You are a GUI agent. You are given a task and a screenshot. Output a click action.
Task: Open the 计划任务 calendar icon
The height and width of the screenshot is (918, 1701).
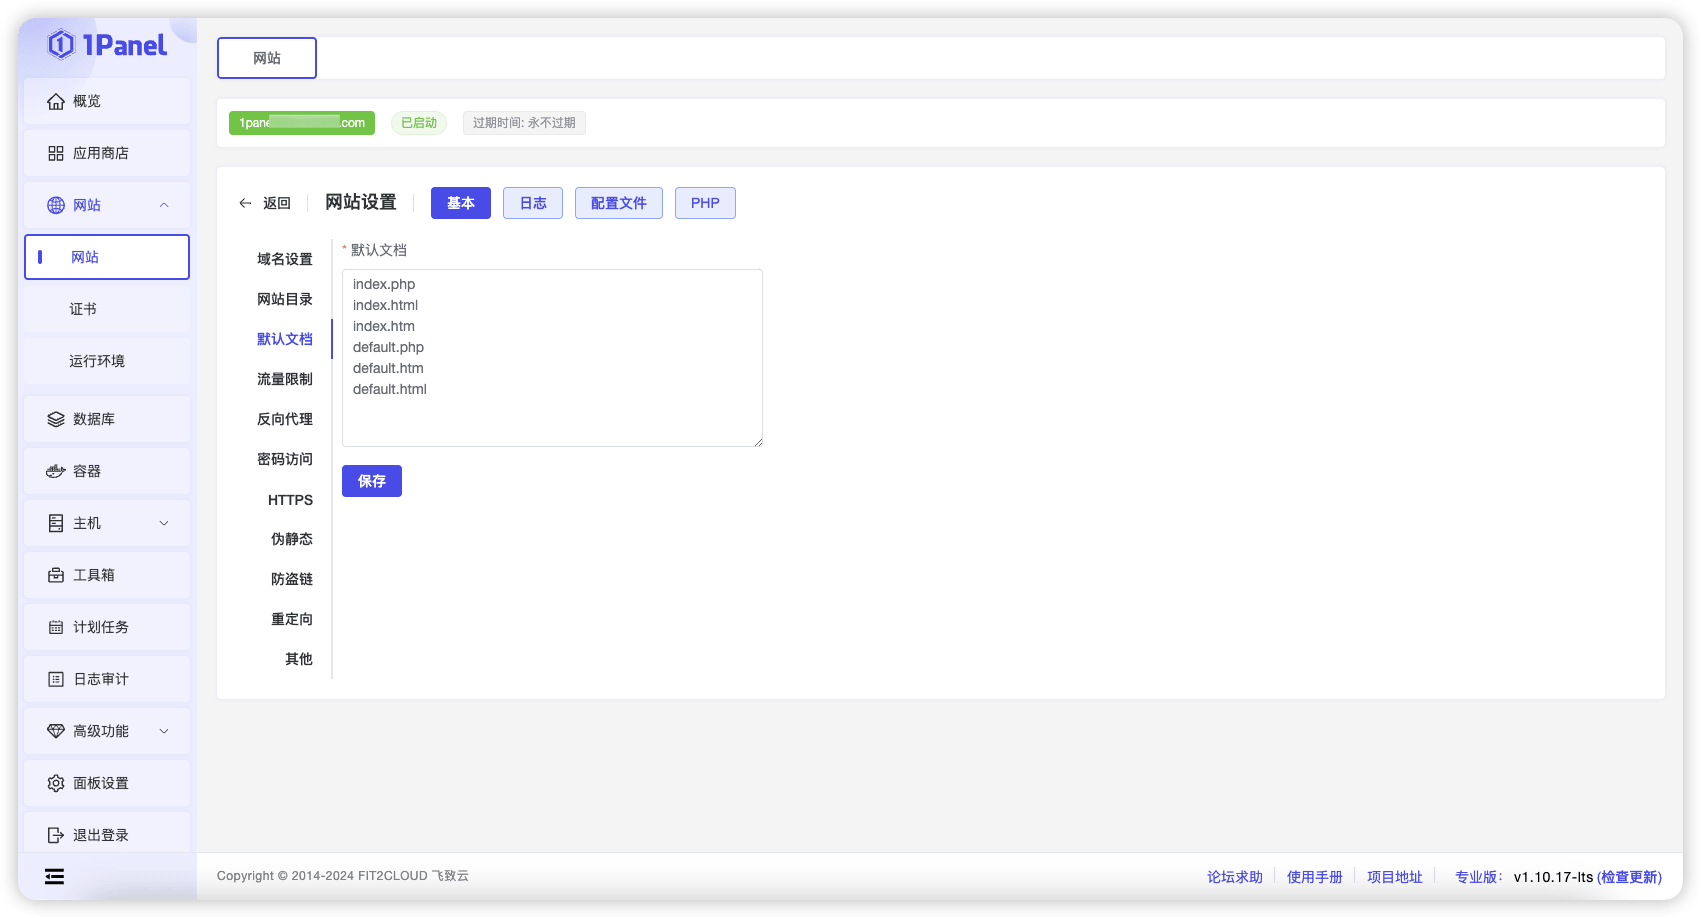tap(56, 627)
